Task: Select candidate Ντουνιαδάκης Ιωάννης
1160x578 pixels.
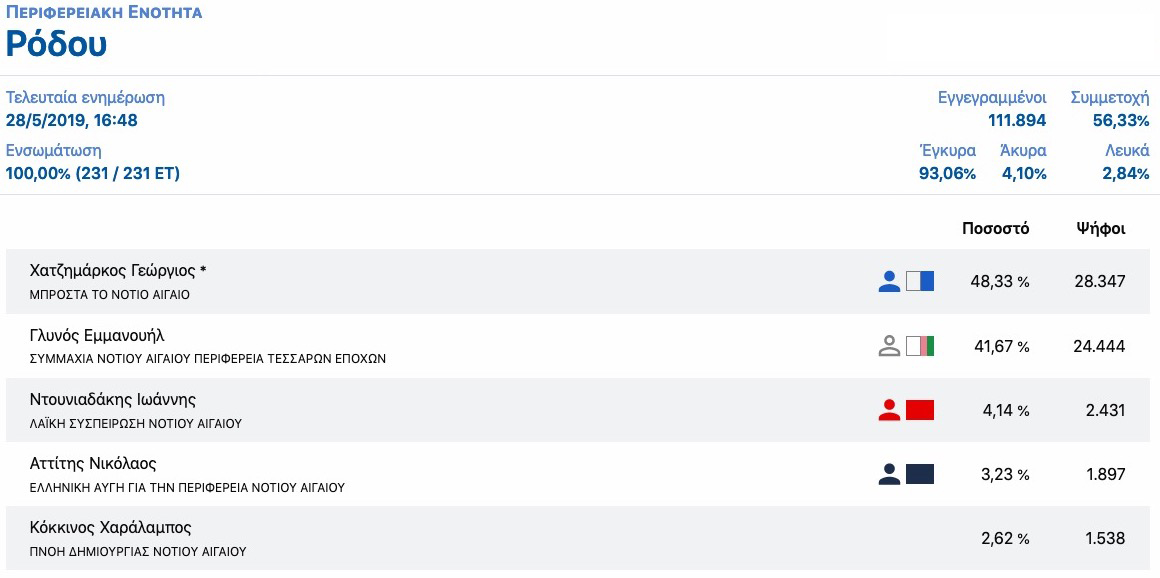Action: point(113,399)
